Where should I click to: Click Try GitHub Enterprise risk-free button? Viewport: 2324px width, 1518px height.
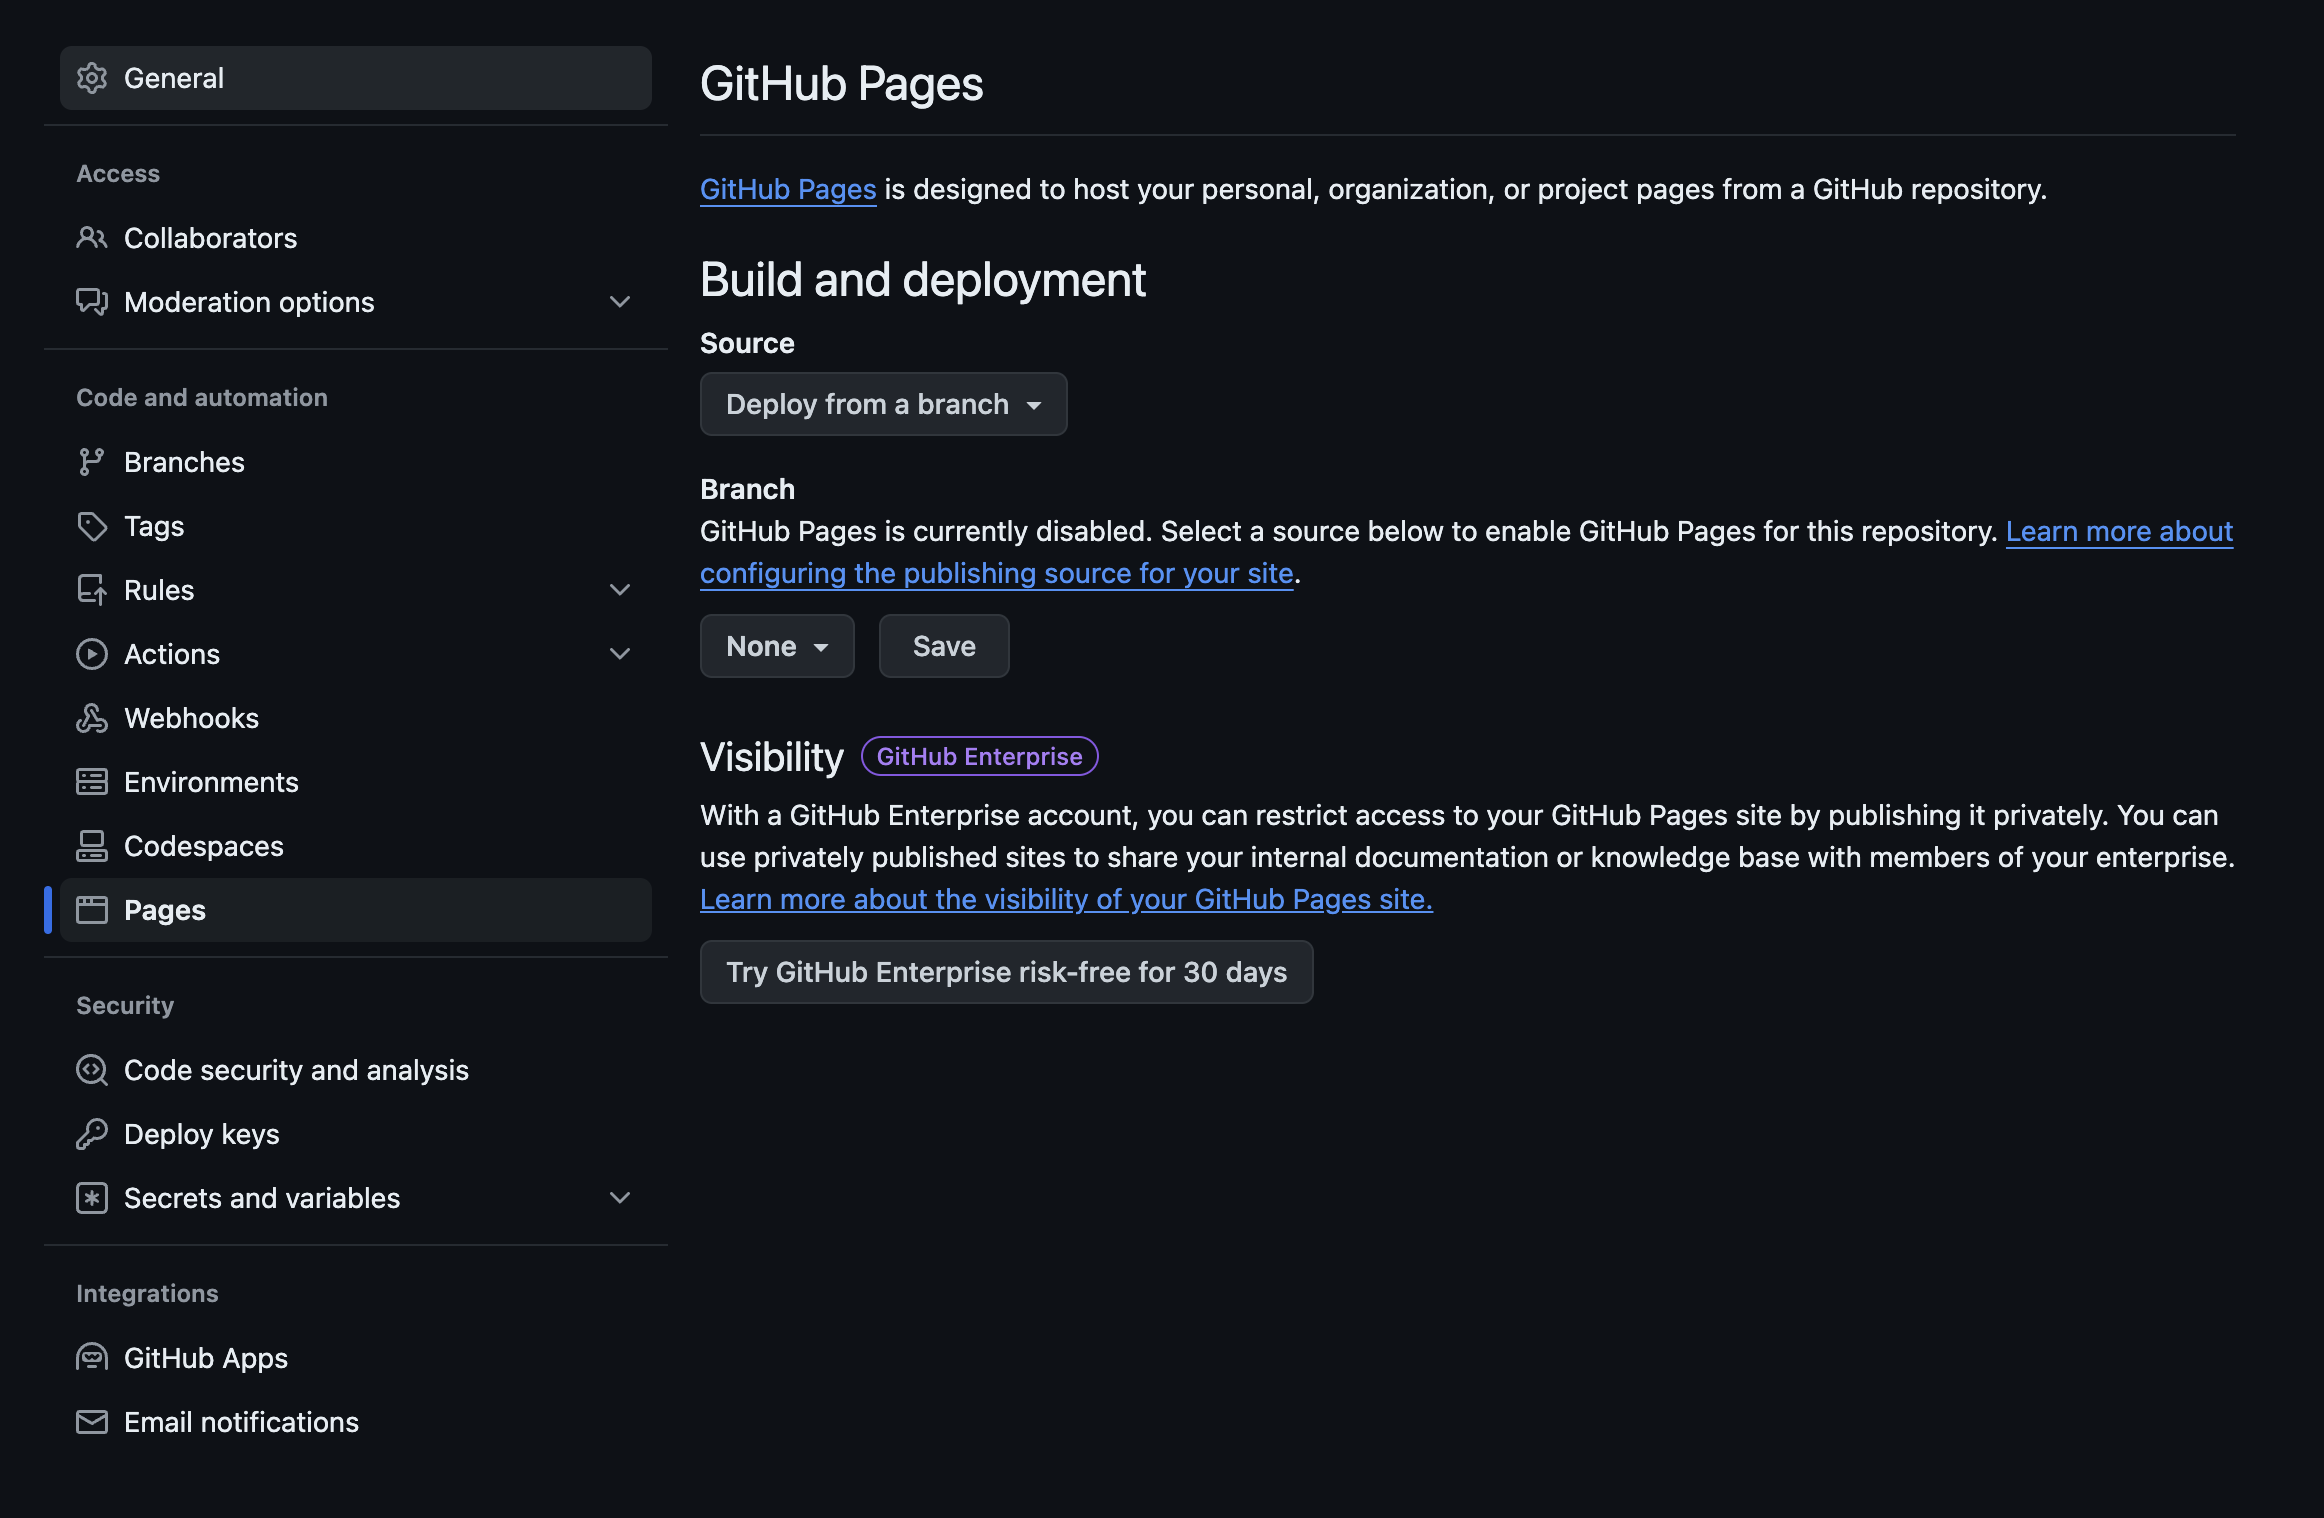click(1006, 972)
